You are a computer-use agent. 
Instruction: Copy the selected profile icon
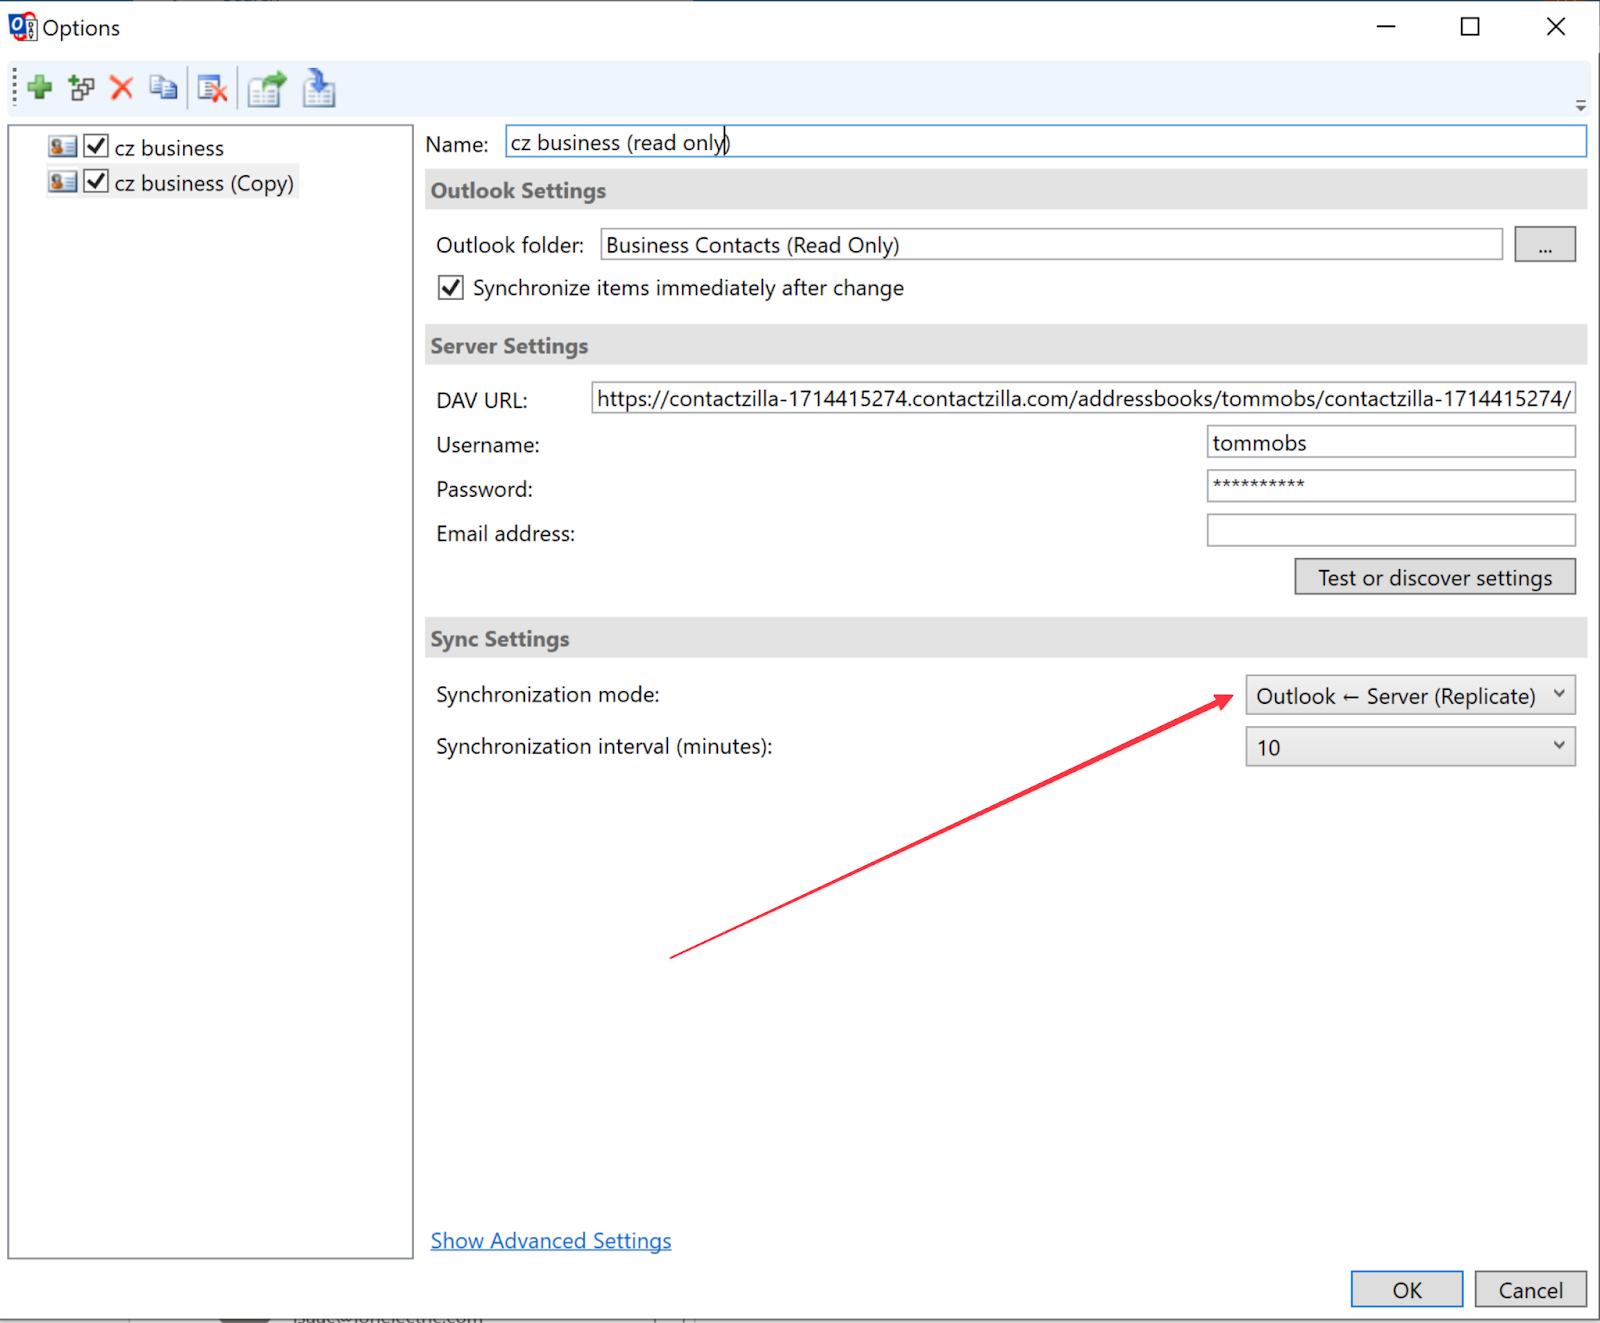point(163,88)
